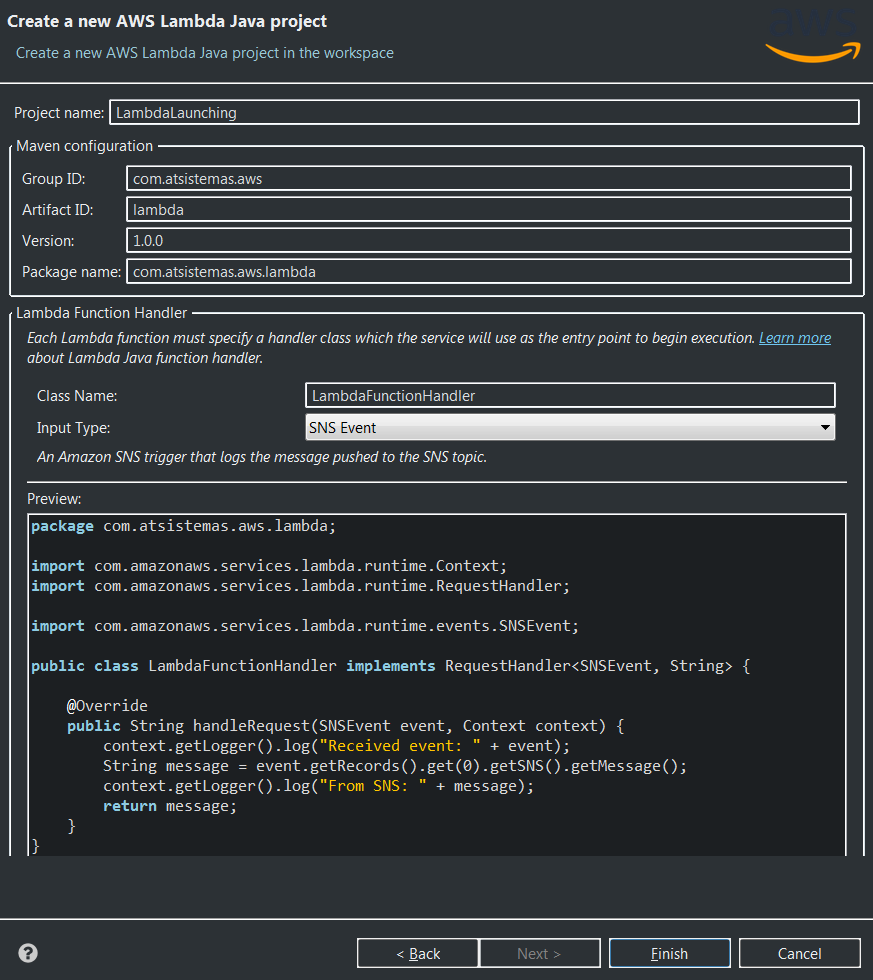This screenshot has width=873, height=980.
Task: Edit the Package name field
Action: pyautogui.click(x=489, y=271)
